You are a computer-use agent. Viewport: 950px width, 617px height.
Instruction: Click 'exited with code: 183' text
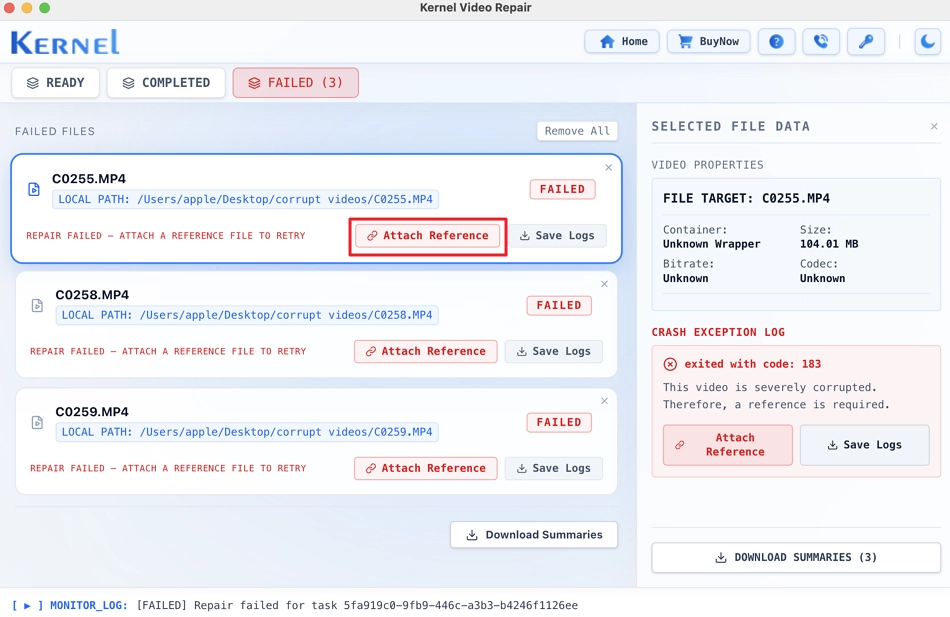click(x=752, y=364)
